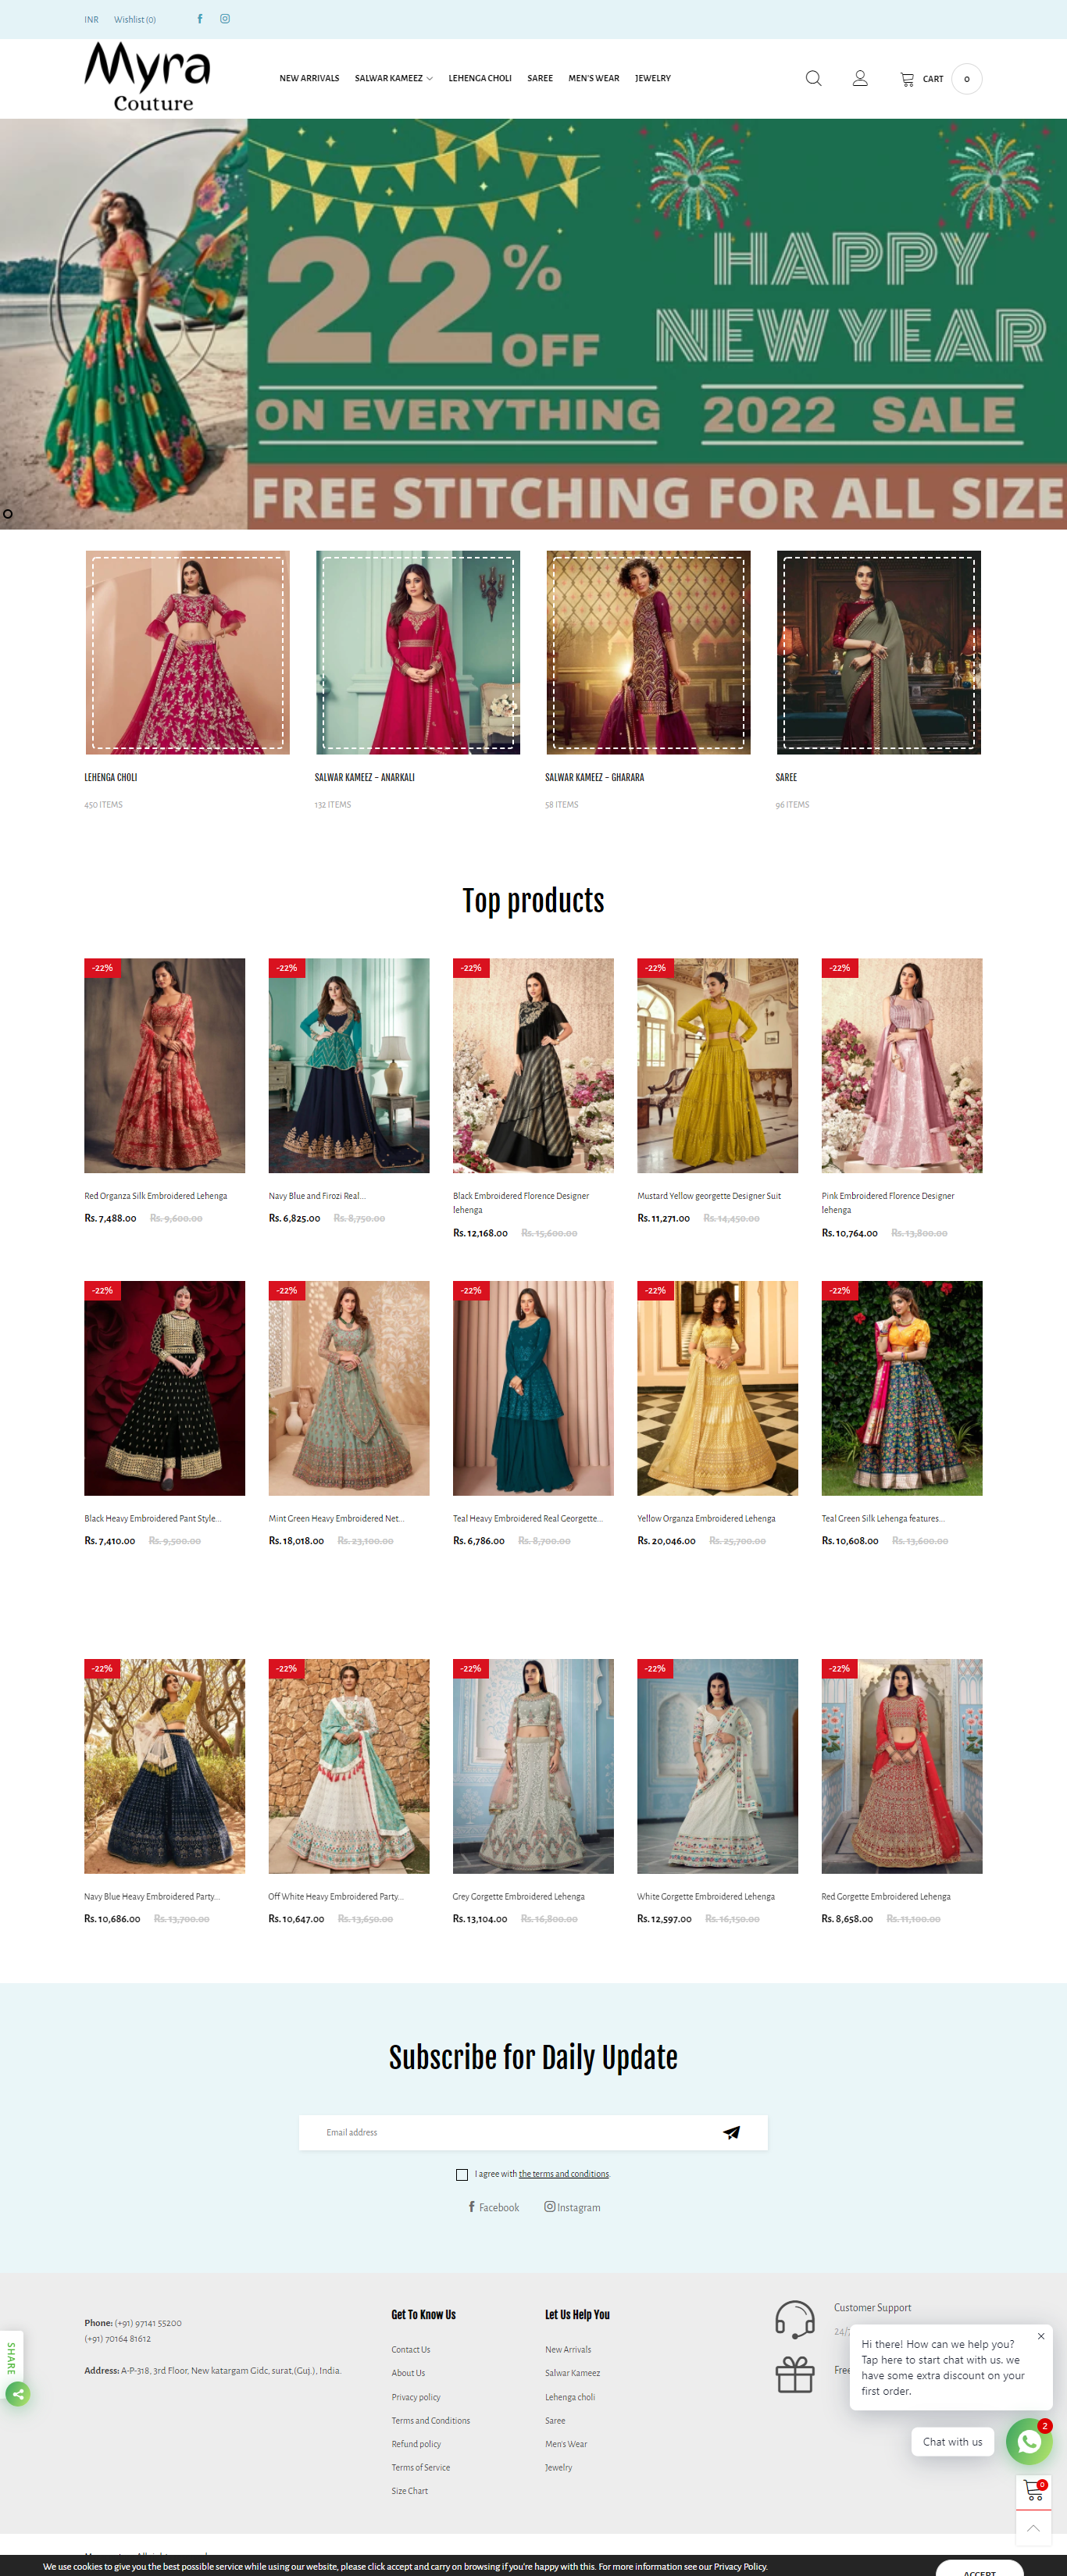Click the banner slider dot indicator
Image resolution: width=1067 pixels, height=2576 pixels.
(8, 514)
